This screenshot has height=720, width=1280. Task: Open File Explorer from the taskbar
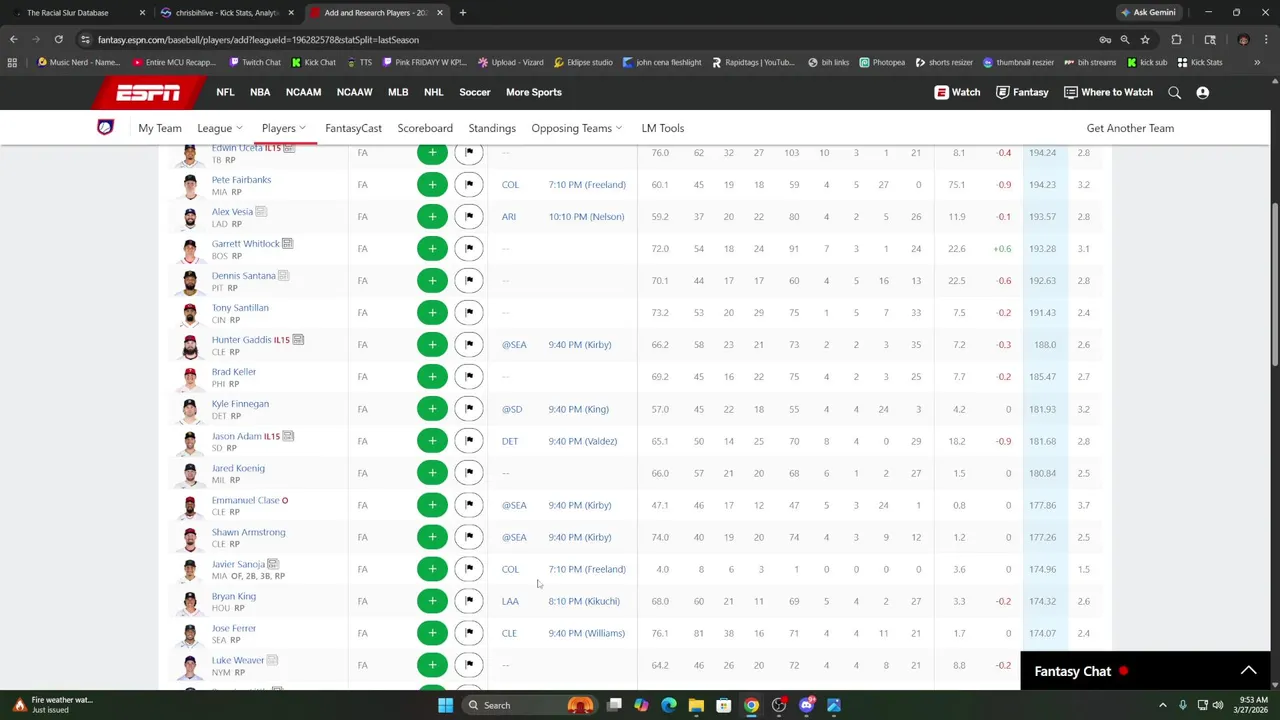pos(696,705)
